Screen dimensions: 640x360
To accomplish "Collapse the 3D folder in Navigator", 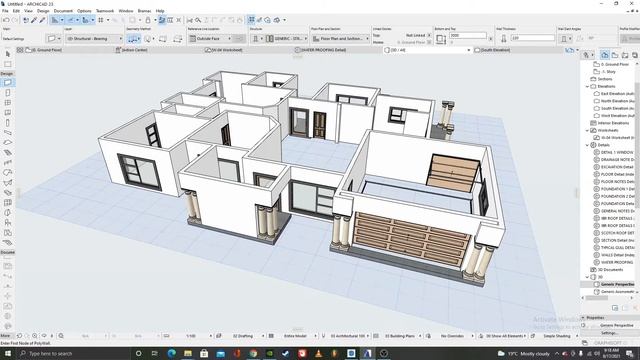I will [x=587, y=277].
